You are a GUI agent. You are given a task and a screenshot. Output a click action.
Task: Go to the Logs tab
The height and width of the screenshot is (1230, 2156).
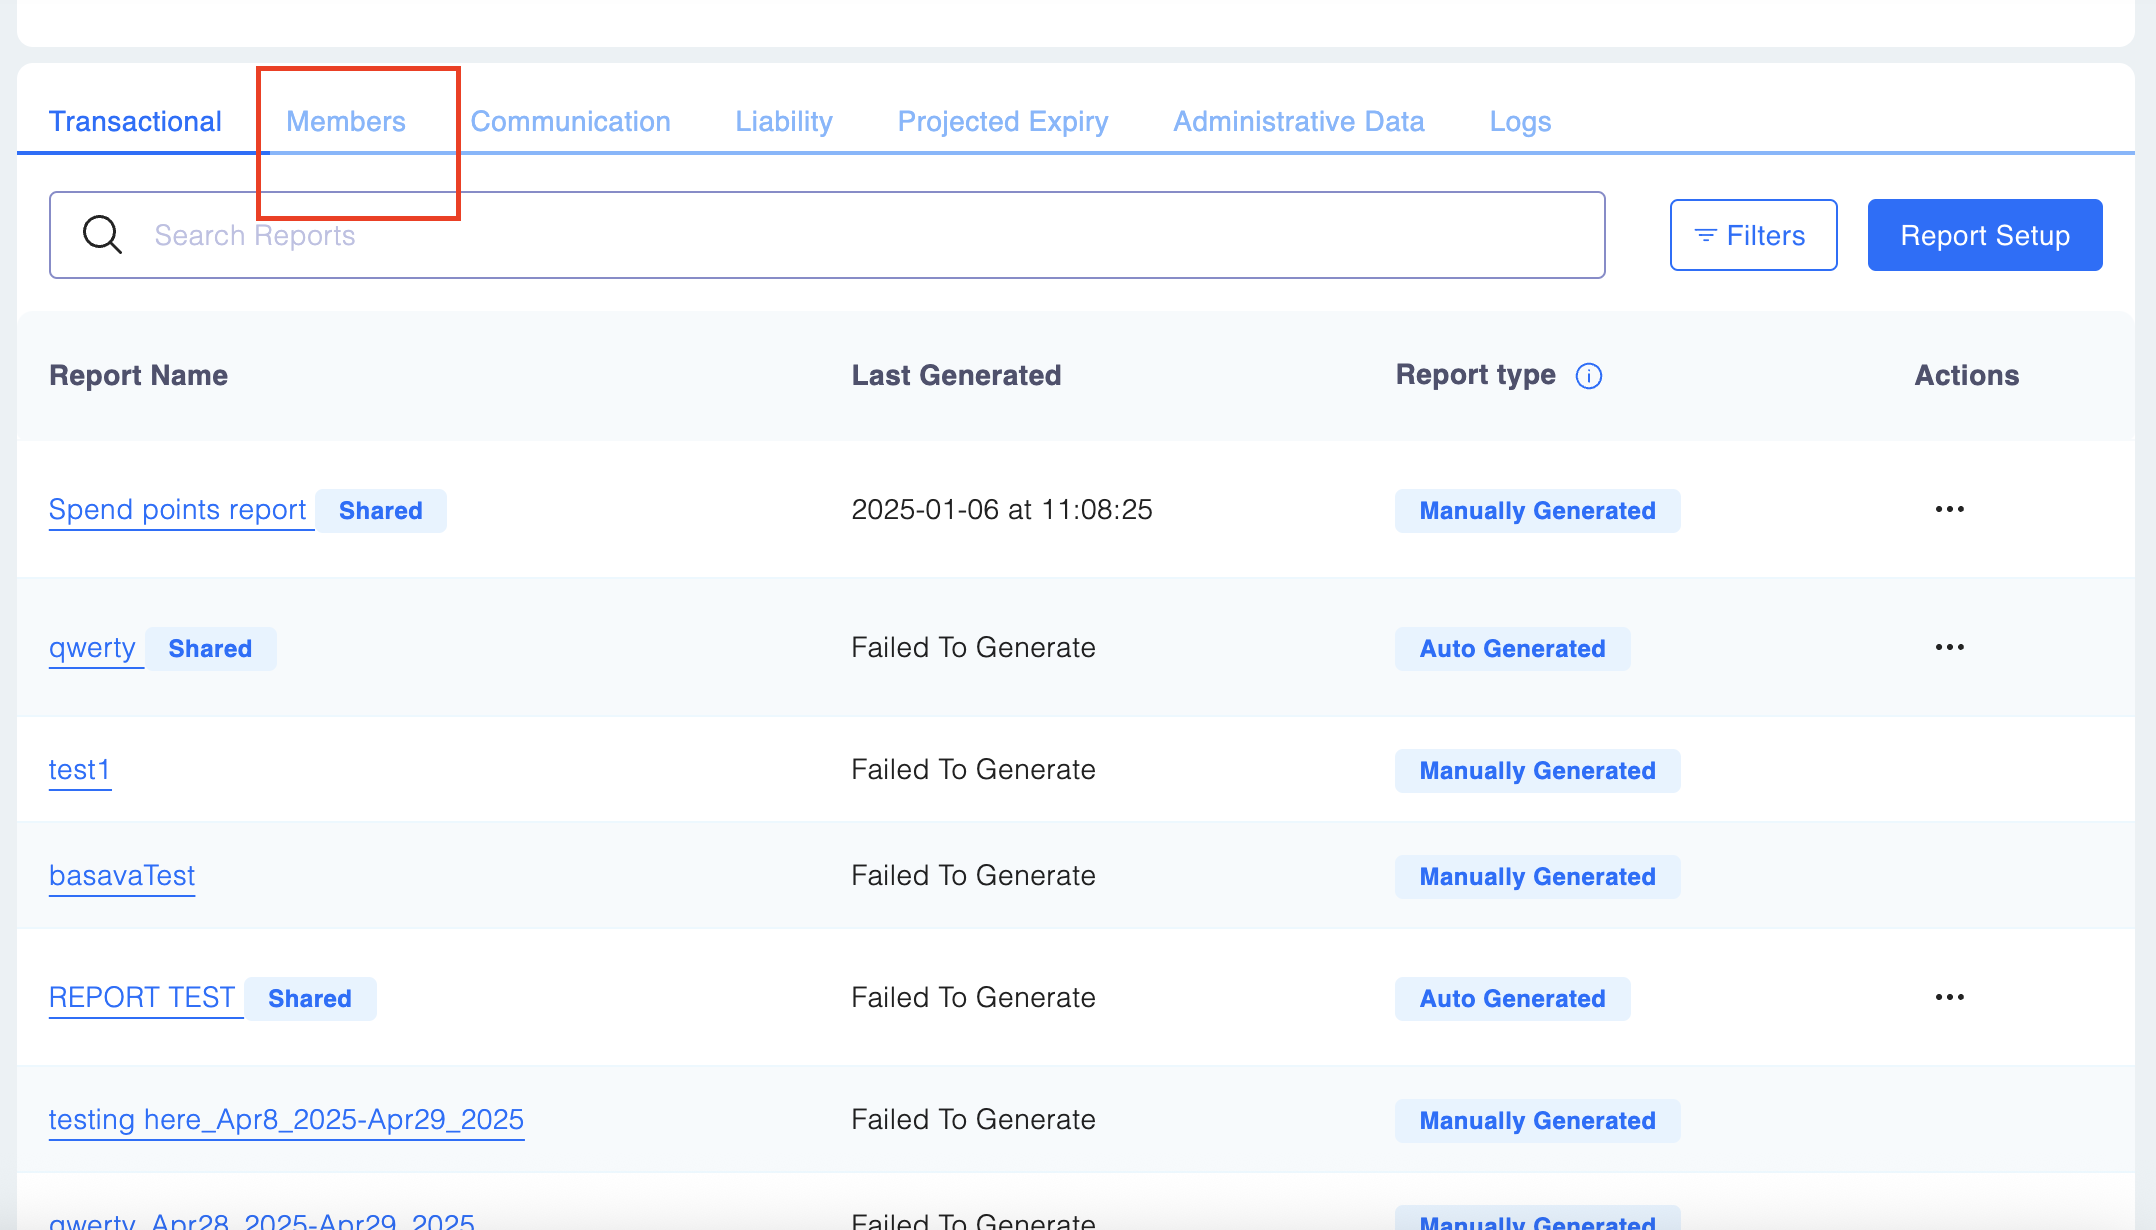click(1520, 122)
